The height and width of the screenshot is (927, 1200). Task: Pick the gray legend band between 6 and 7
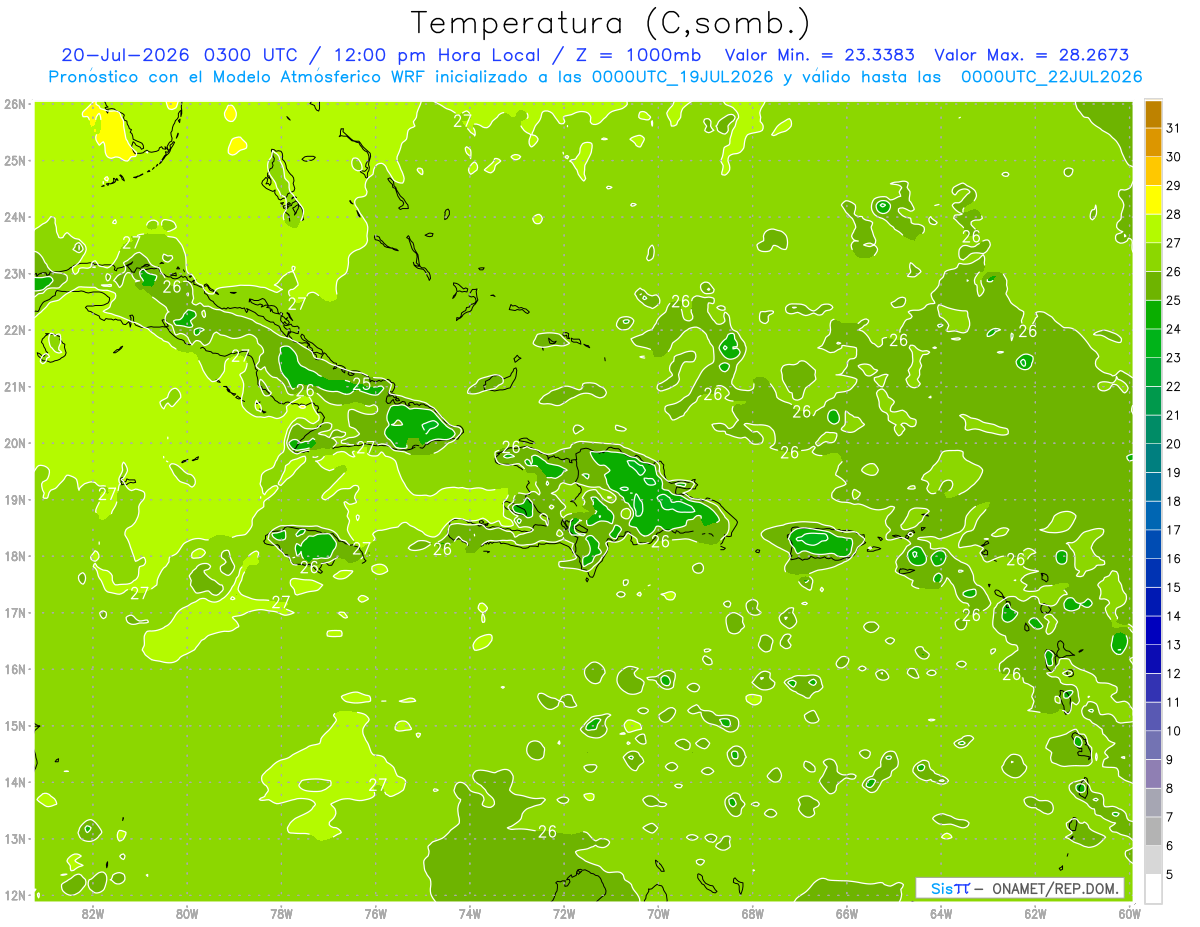coord(1153,831)
